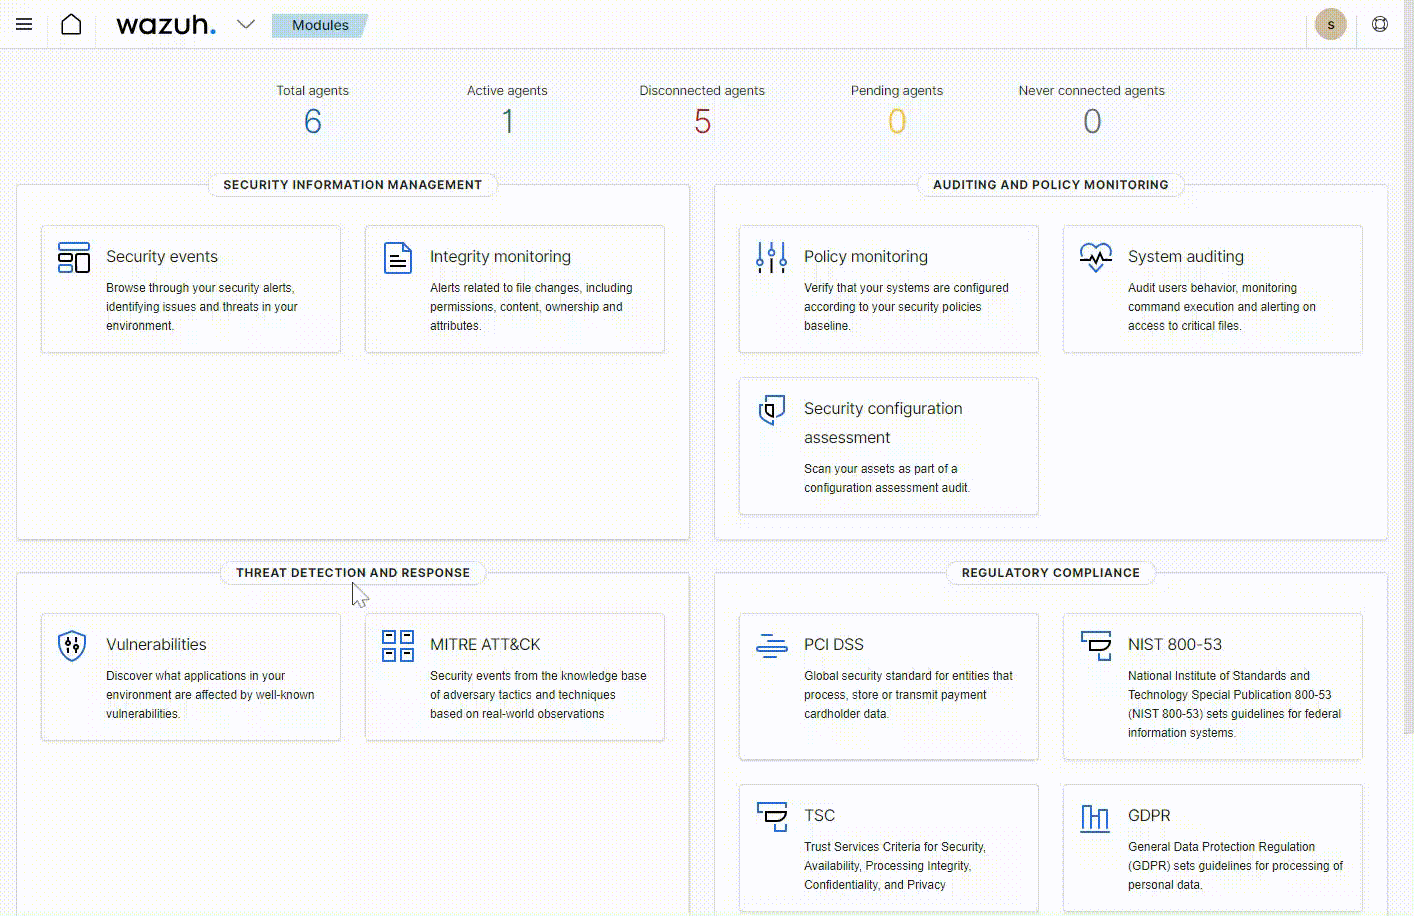This screenshot has width=1414, height=916.
Task: Click 'National Institute of Standards' description
Action: 1234,704
